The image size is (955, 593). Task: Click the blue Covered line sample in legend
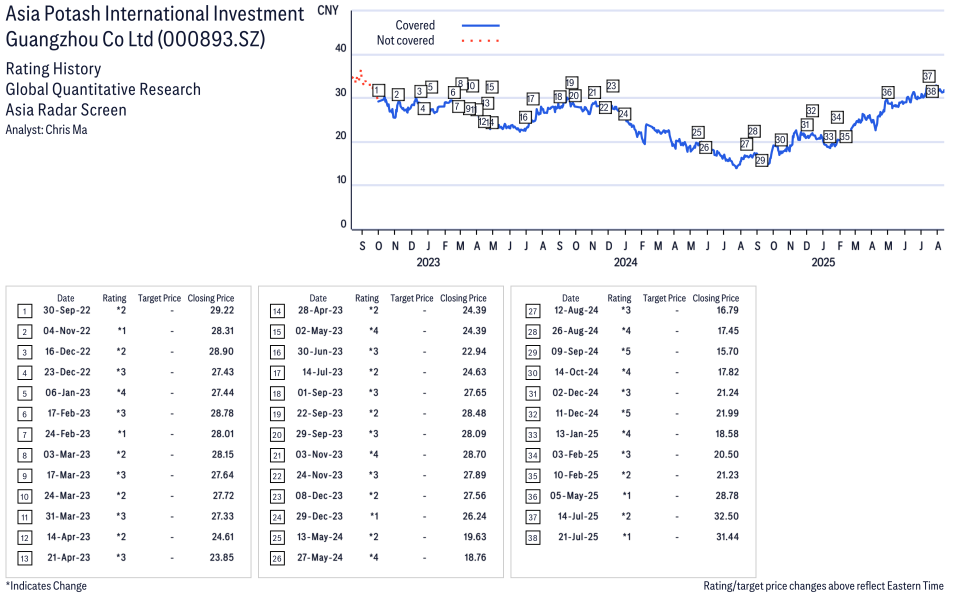click(x=481, y=26)
